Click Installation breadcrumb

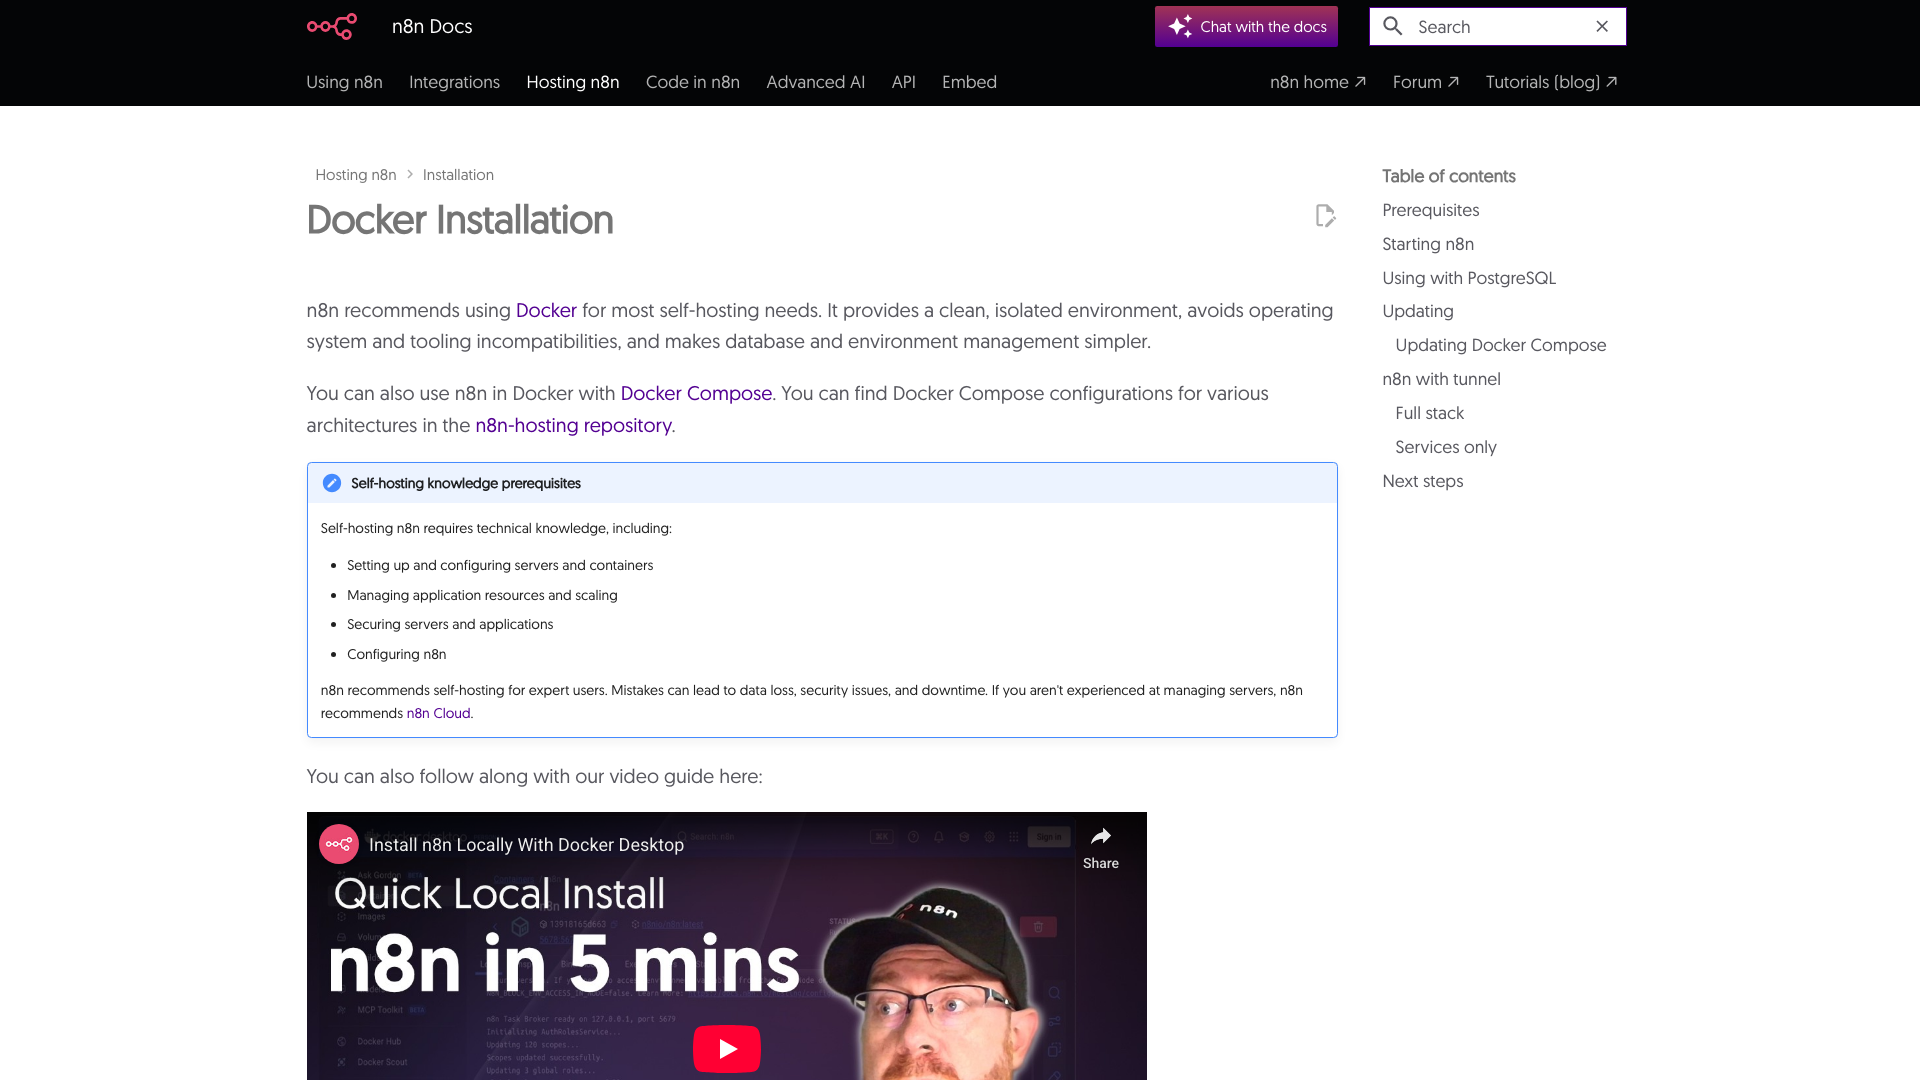[458, 175]
